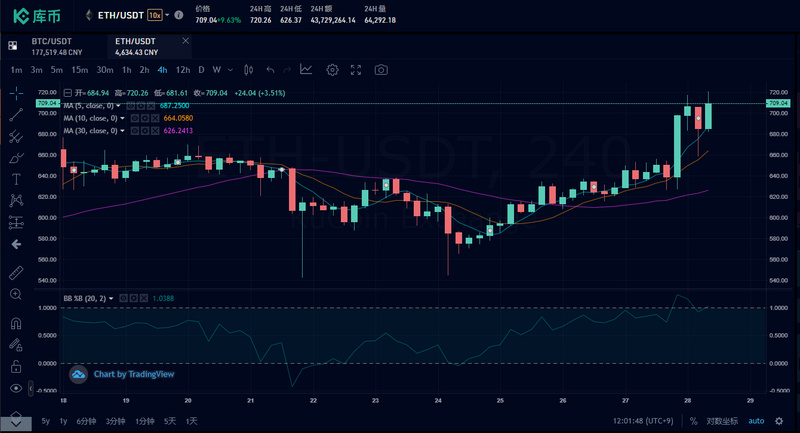Select the pattern drawing tool
Screen dimensions: 800x433
[x=16, y=200]
